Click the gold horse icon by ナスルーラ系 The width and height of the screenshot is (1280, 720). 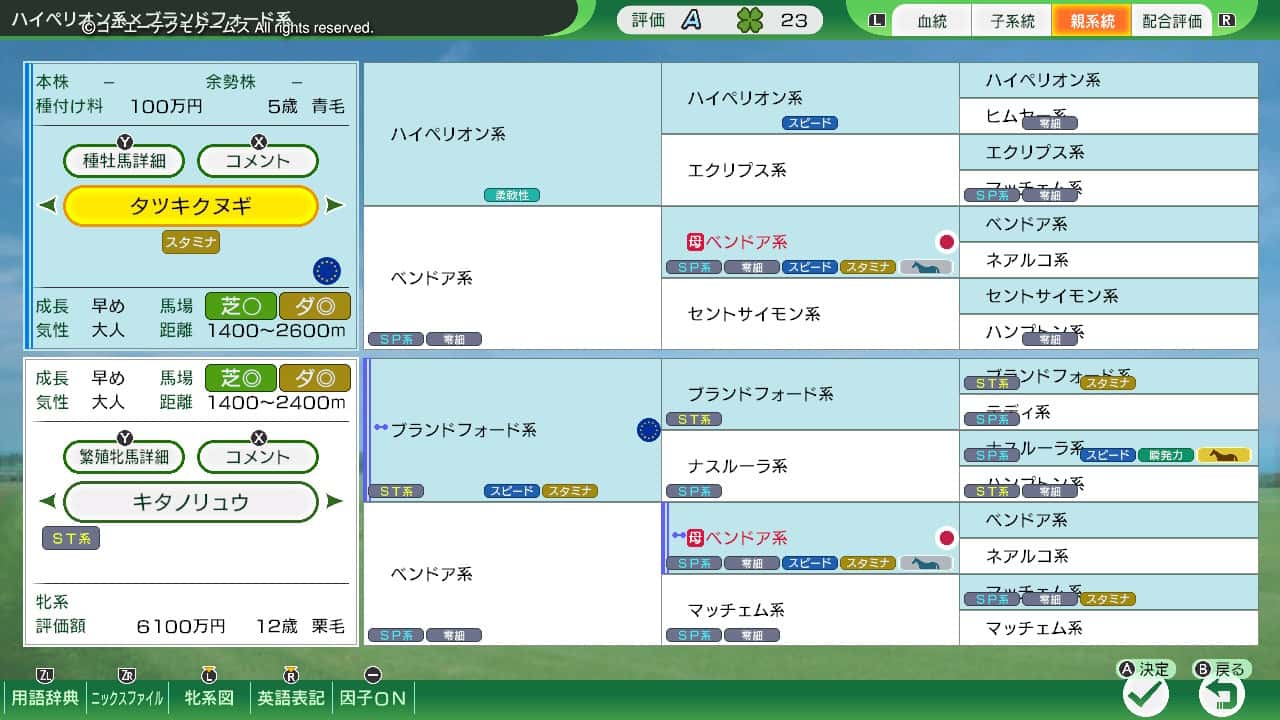1224,455
